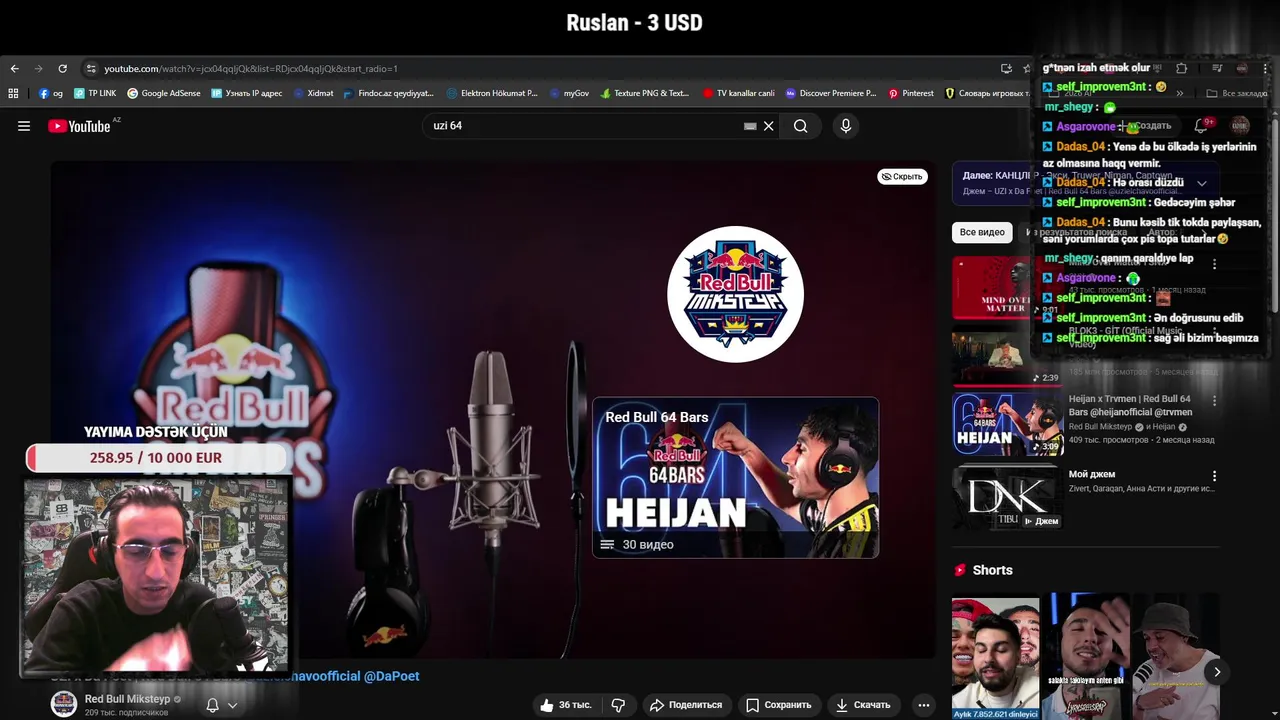Open Red Bull Miksteyp channel name below video
Image resolution: width=1280 pixels, height=720 pixels.
(x=127, y=699)
